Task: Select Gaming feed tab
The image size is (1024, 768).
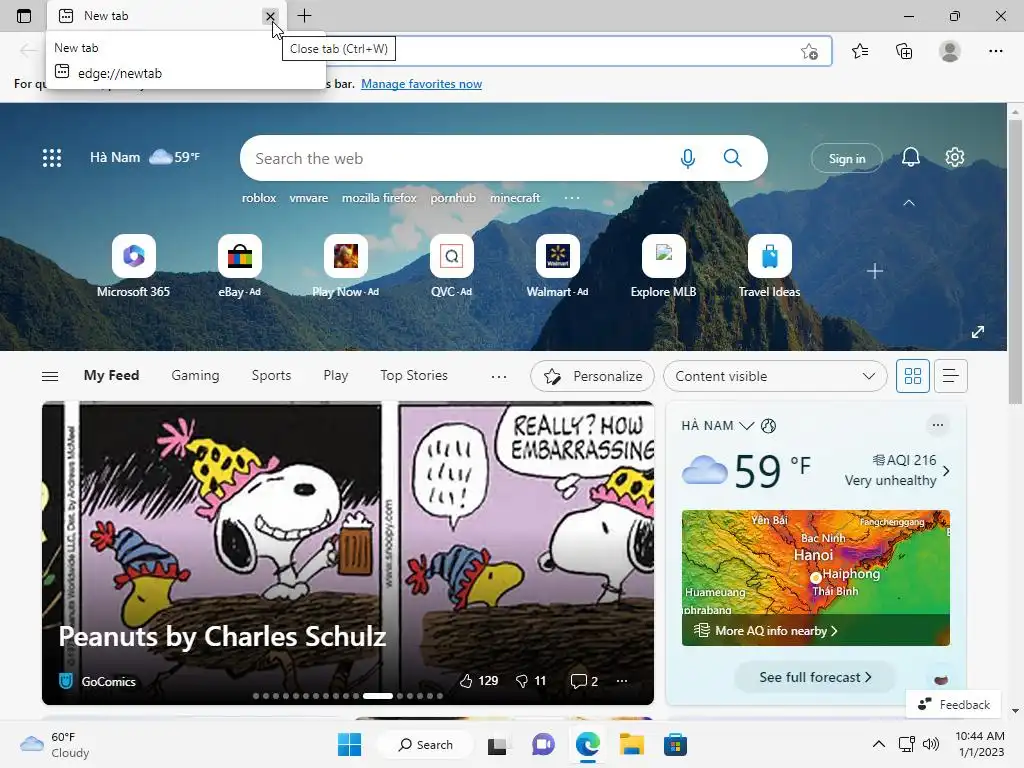Action: pos(195,376)
